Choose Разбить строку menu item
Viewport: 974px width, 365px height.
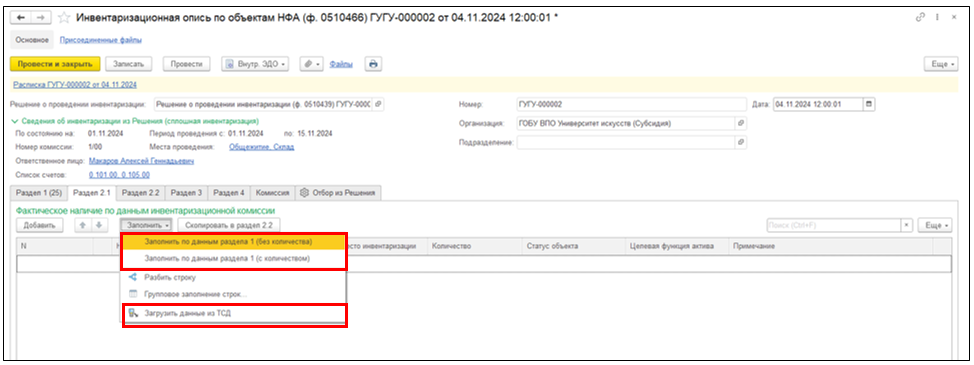pyautogui.click(x=234, y=277)
